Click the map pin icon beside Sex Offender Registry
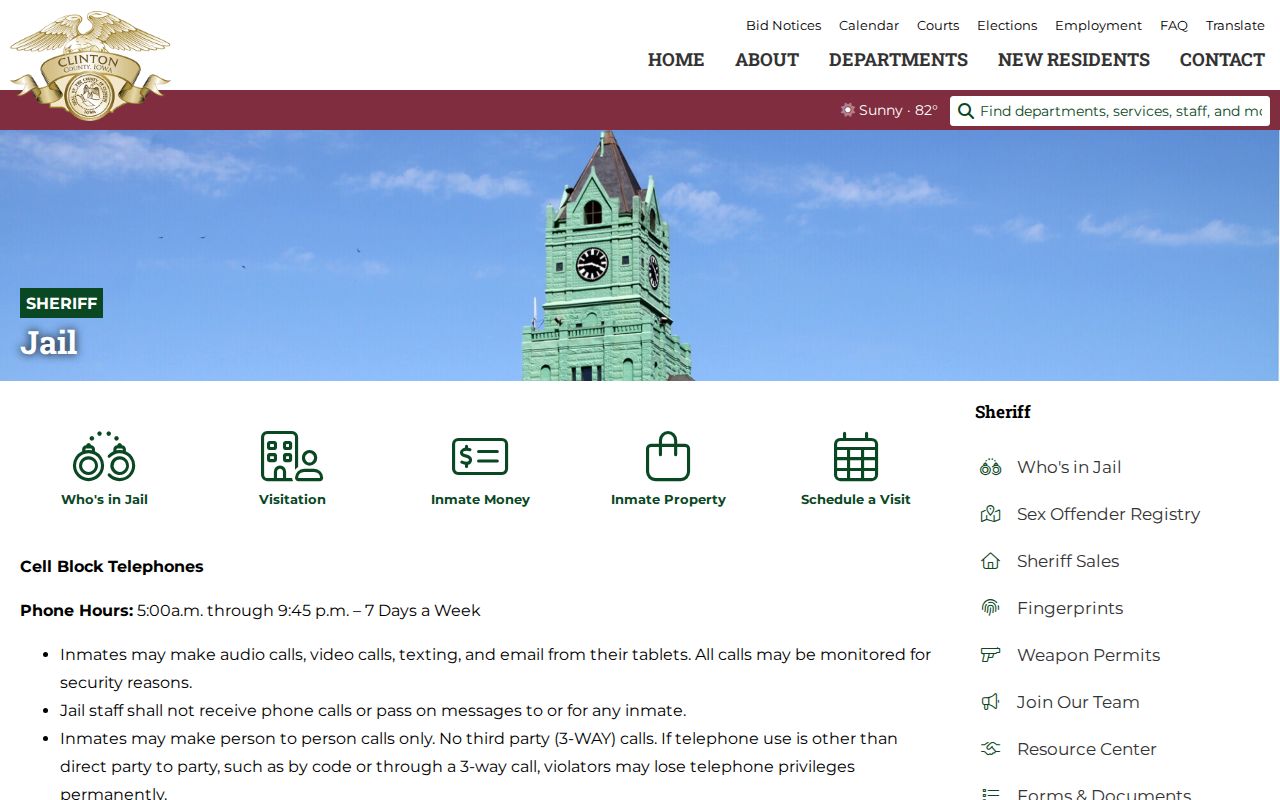Screen dimensions: 1280x800 tap(990, 514)
